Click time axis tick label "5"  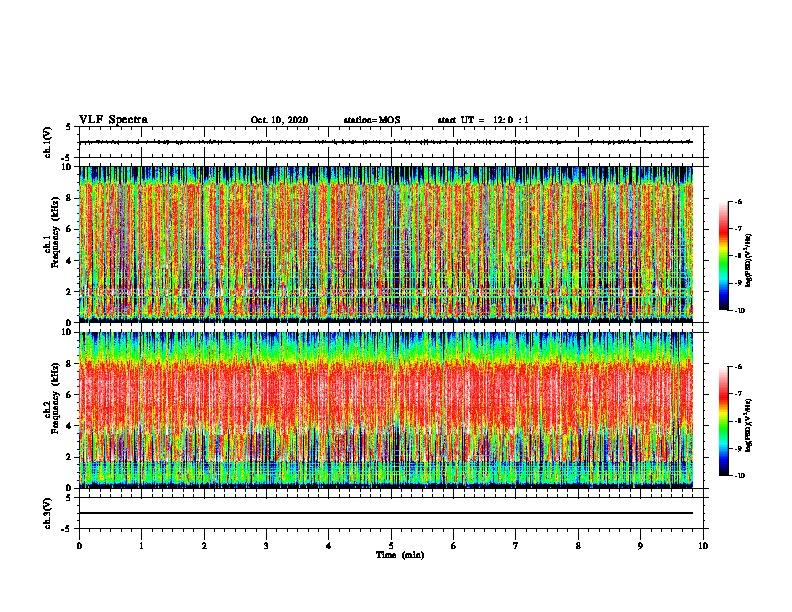391,545
